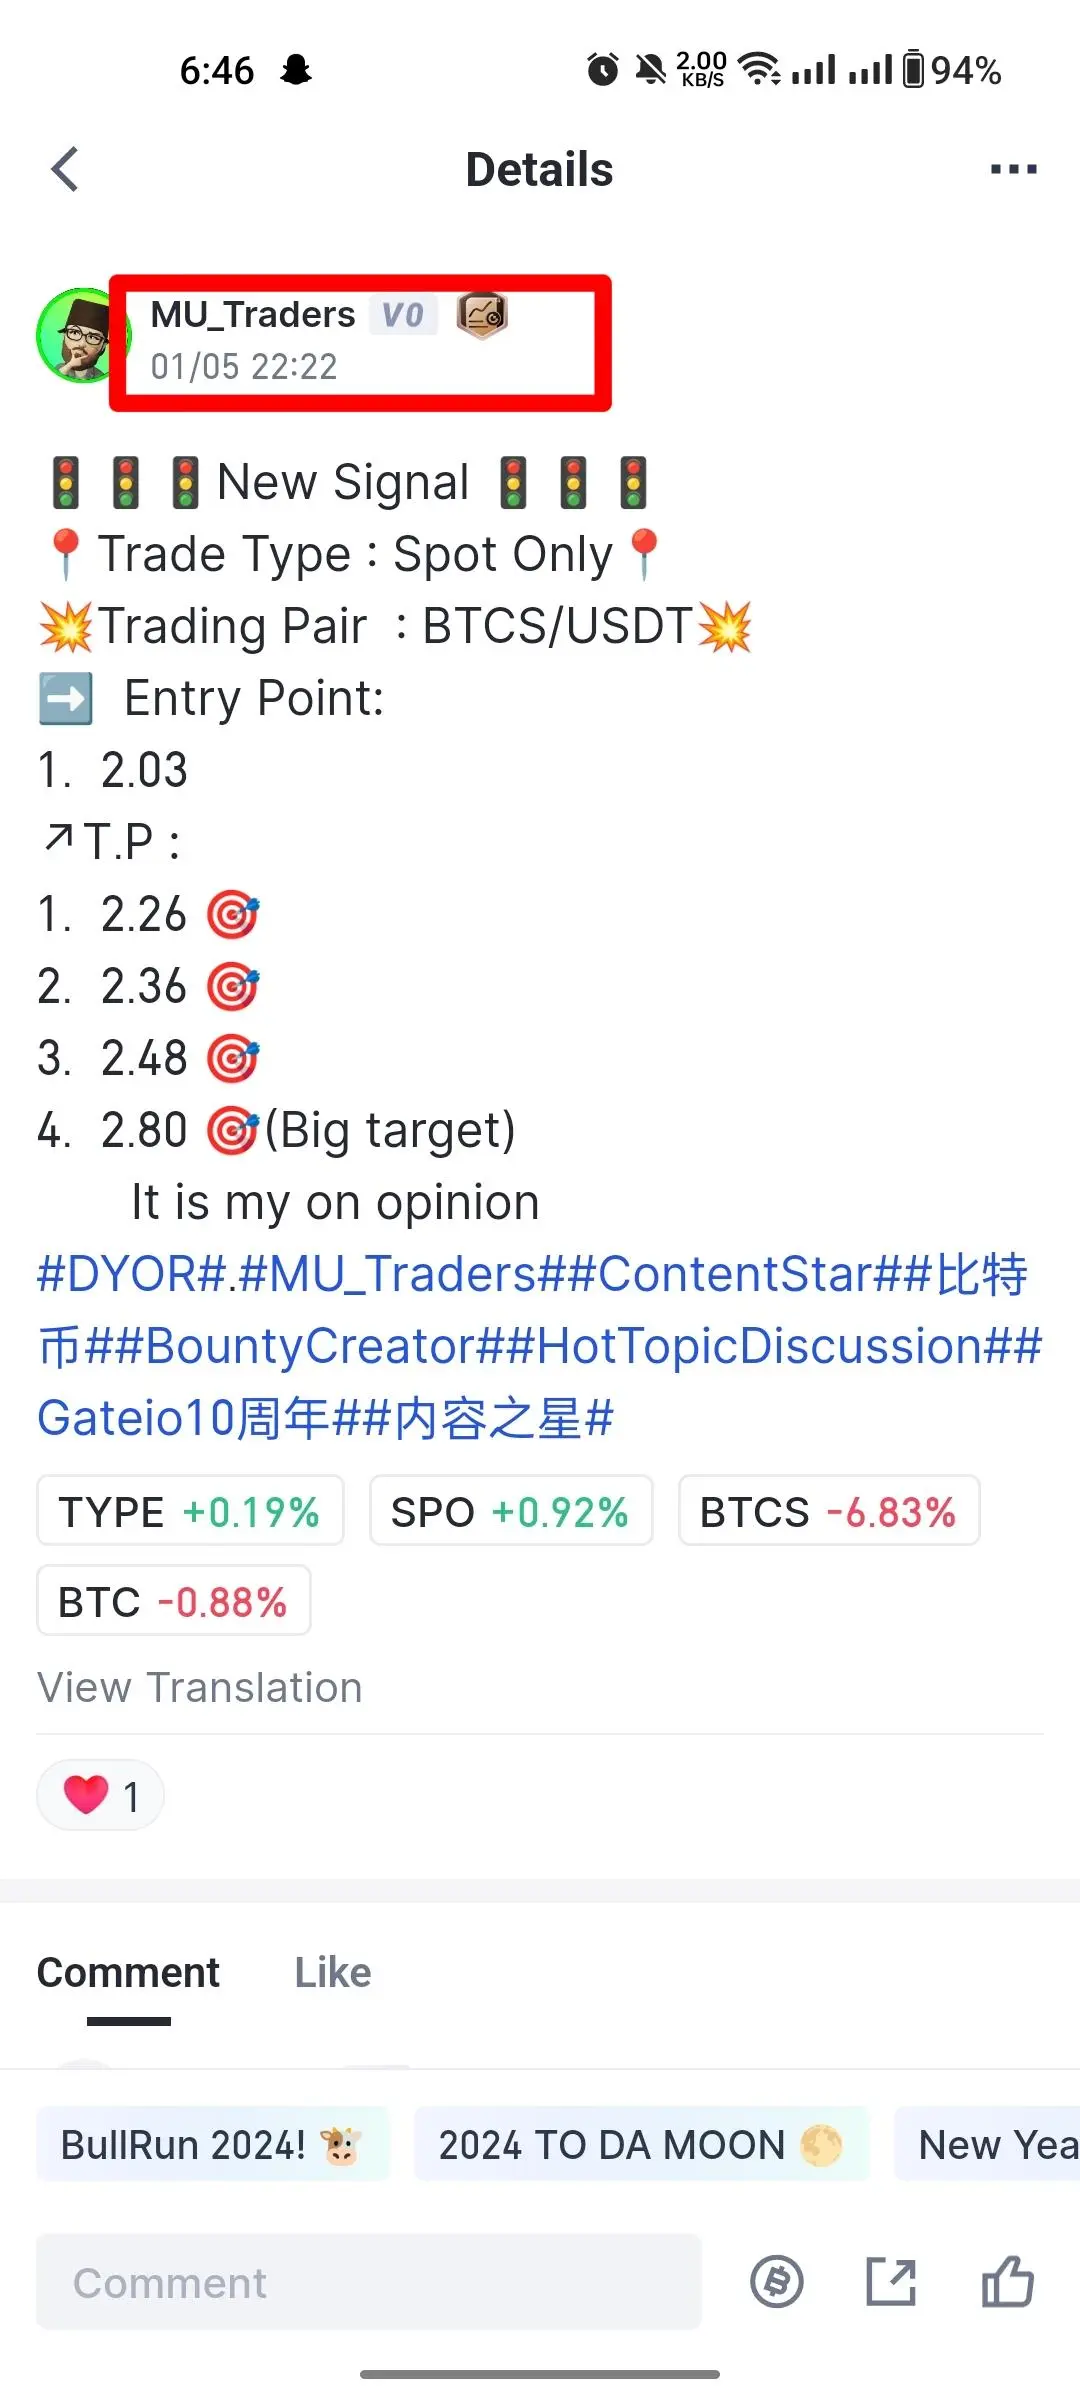Open the BTC -0.88% coin tag

click(x=174, y=1601)
